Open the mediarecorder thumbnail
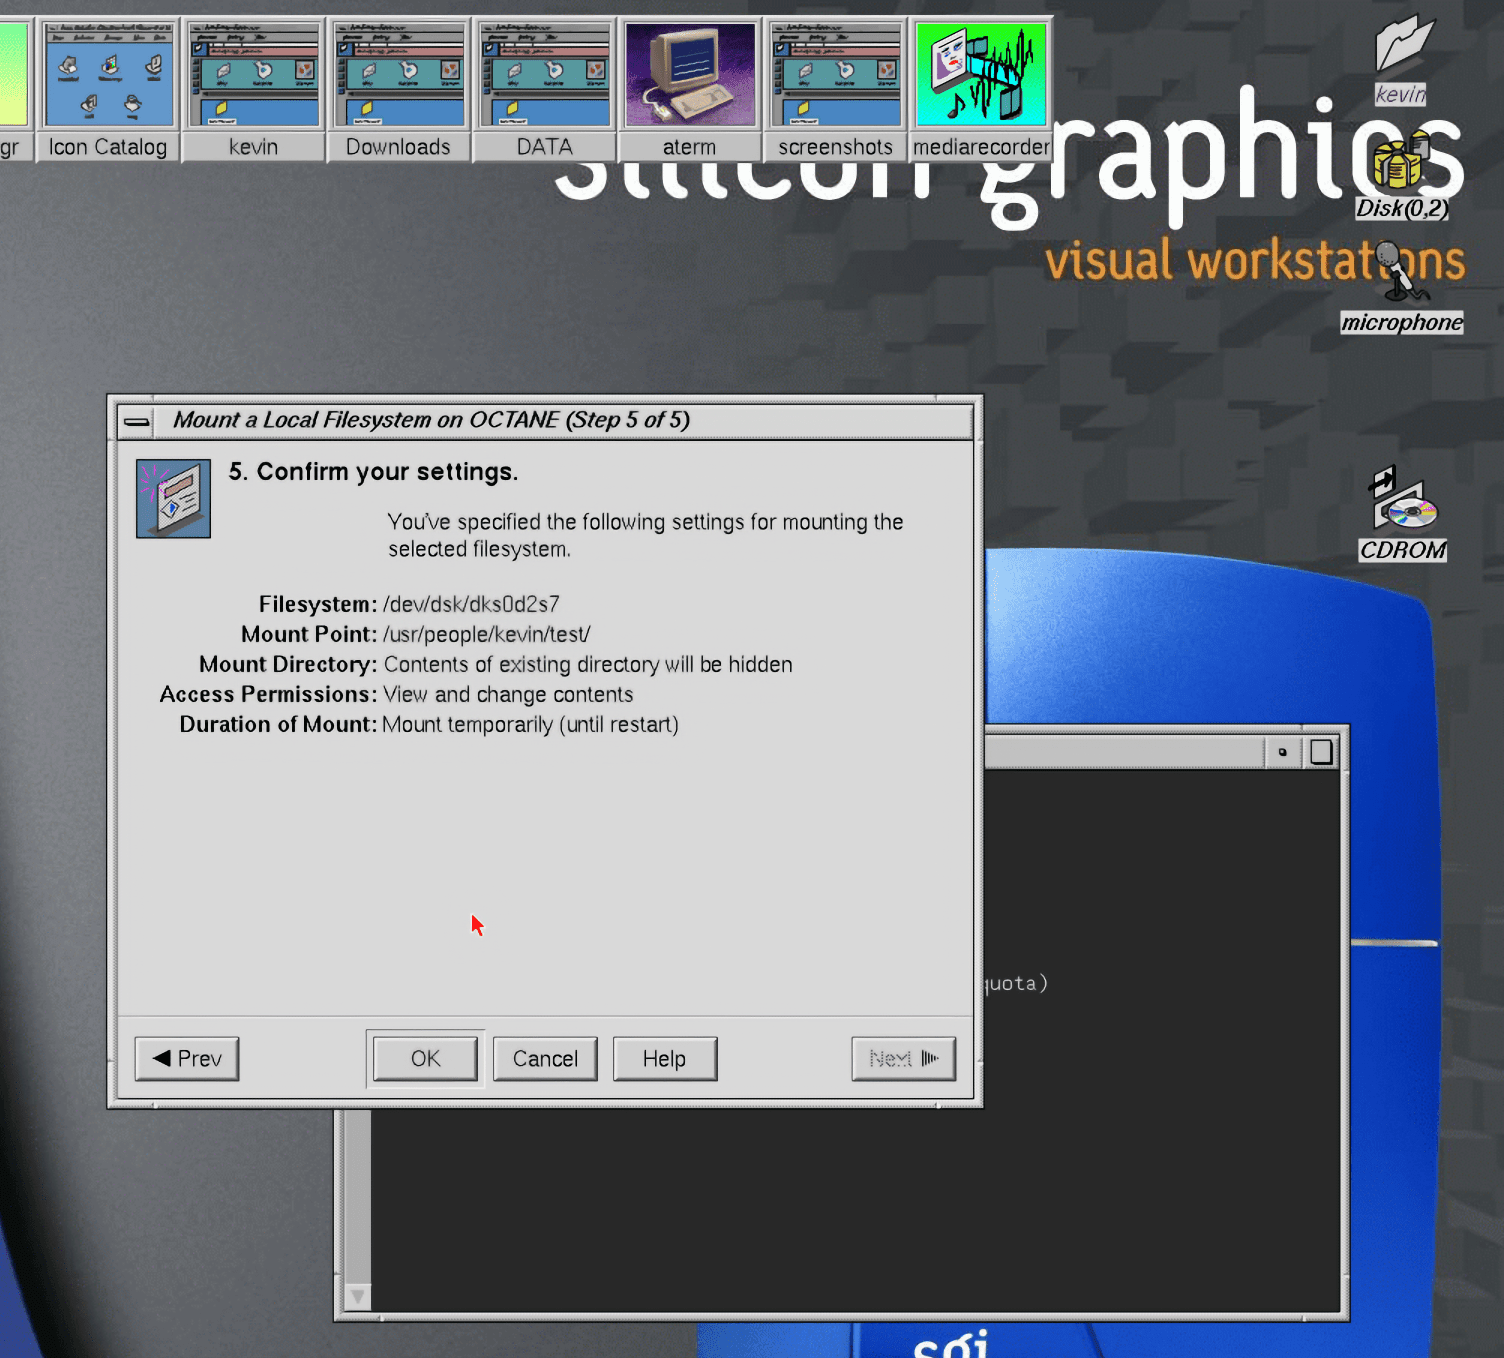 click(981, 89)
